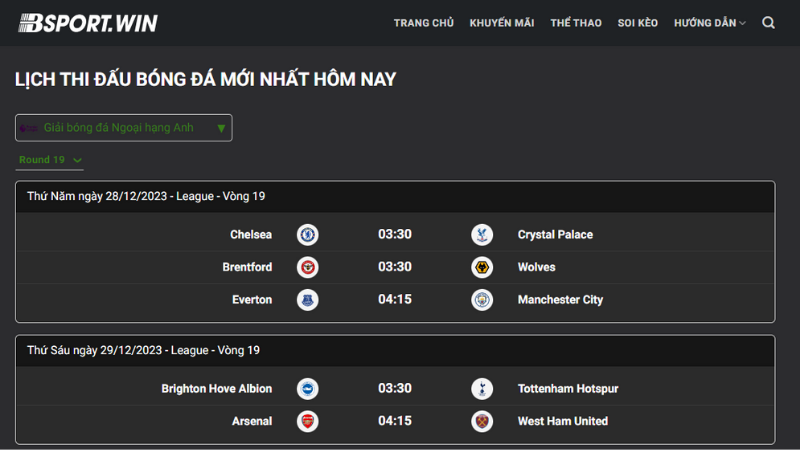Click the BSPORT.WIN logo
This screenshot has height=450, width=800.
click(x=88, y=23)
